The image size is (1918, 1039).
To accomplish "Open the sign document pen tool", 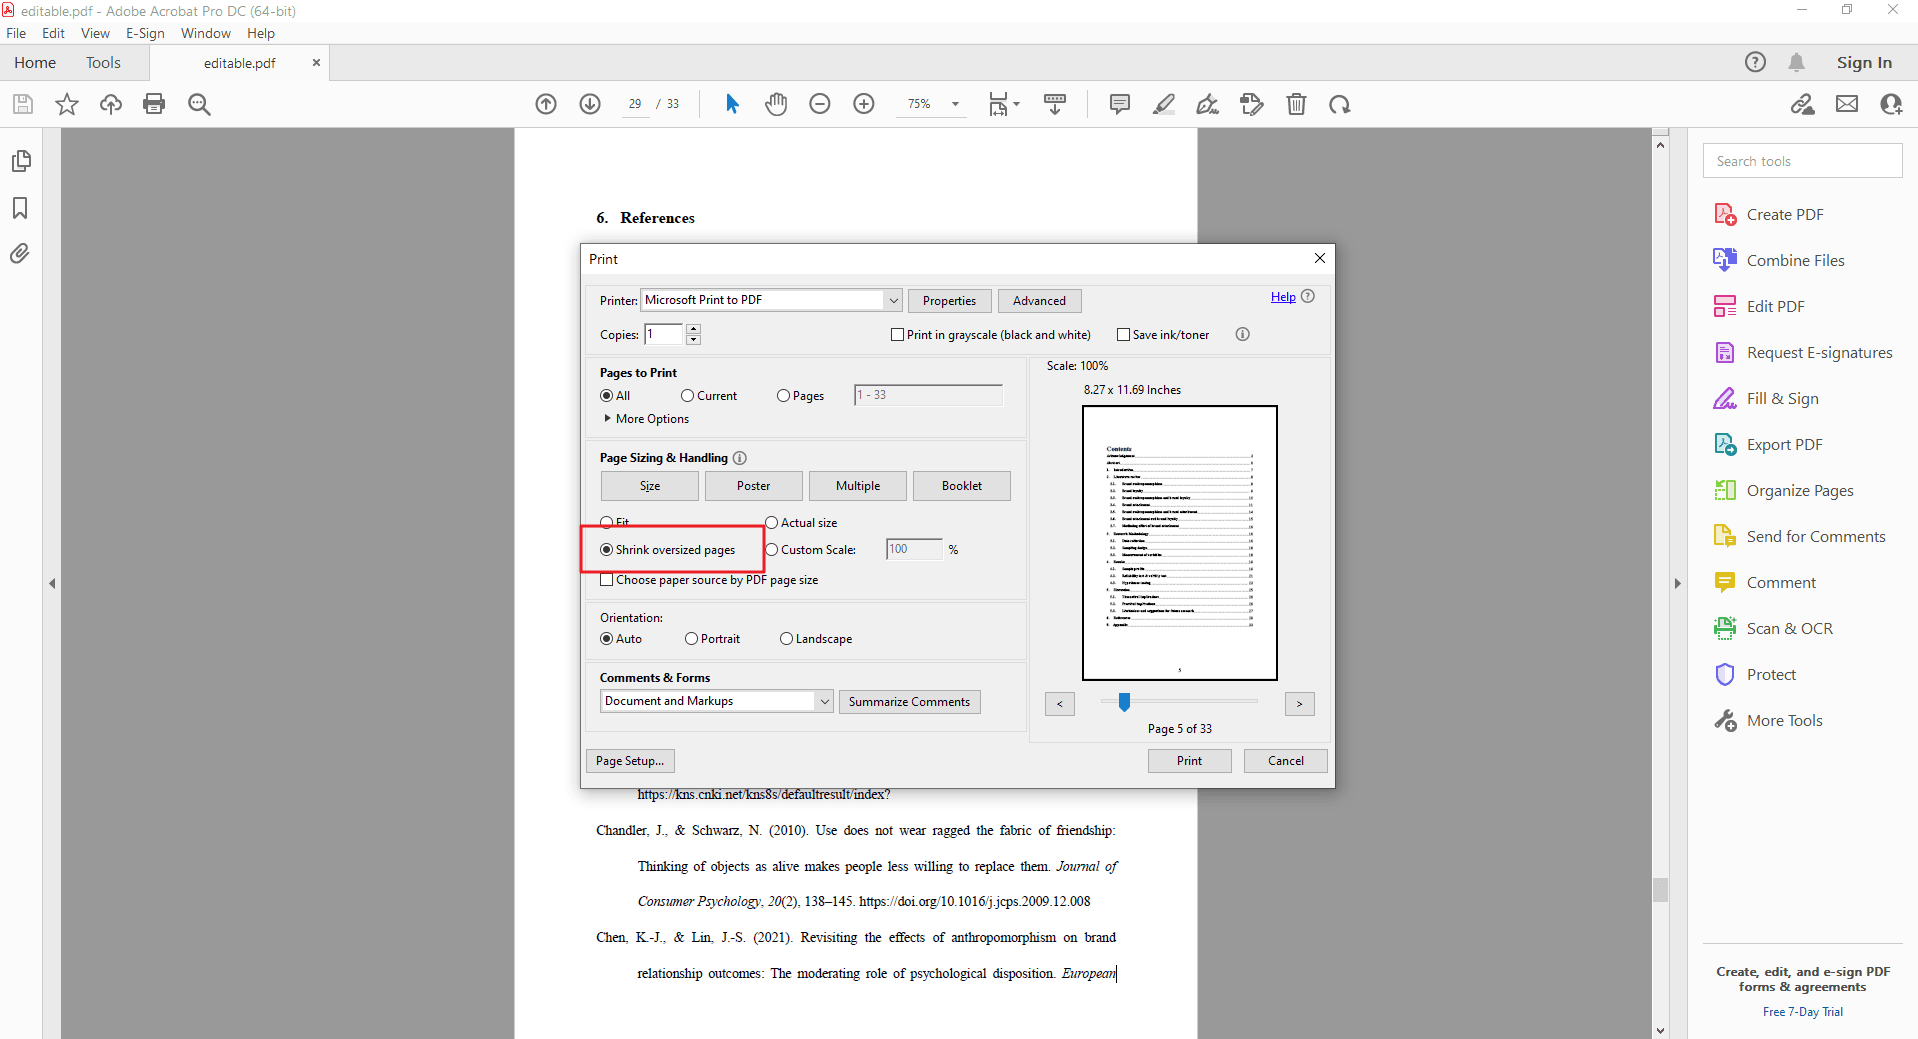I will [x=1208, y=104].
